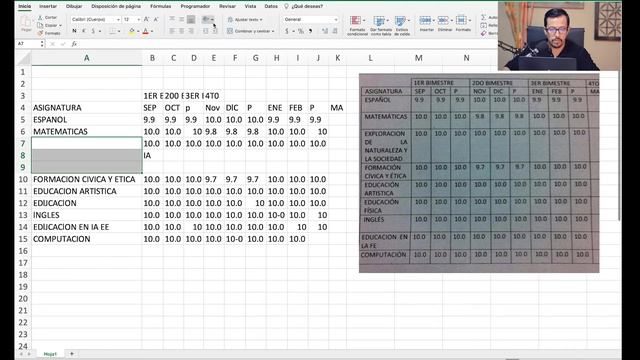Open Estilos de celda
640x360 pixels.
point(402,26)
